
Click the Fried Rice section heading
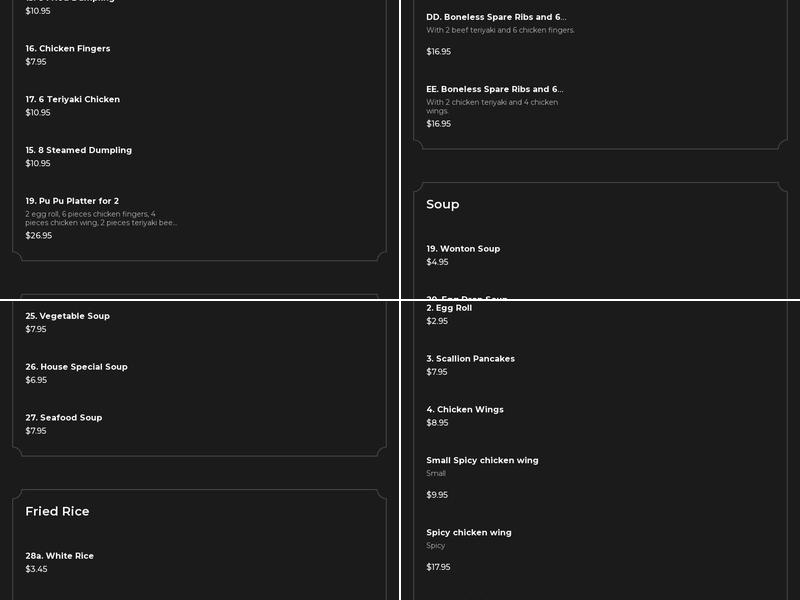[57, 511]
